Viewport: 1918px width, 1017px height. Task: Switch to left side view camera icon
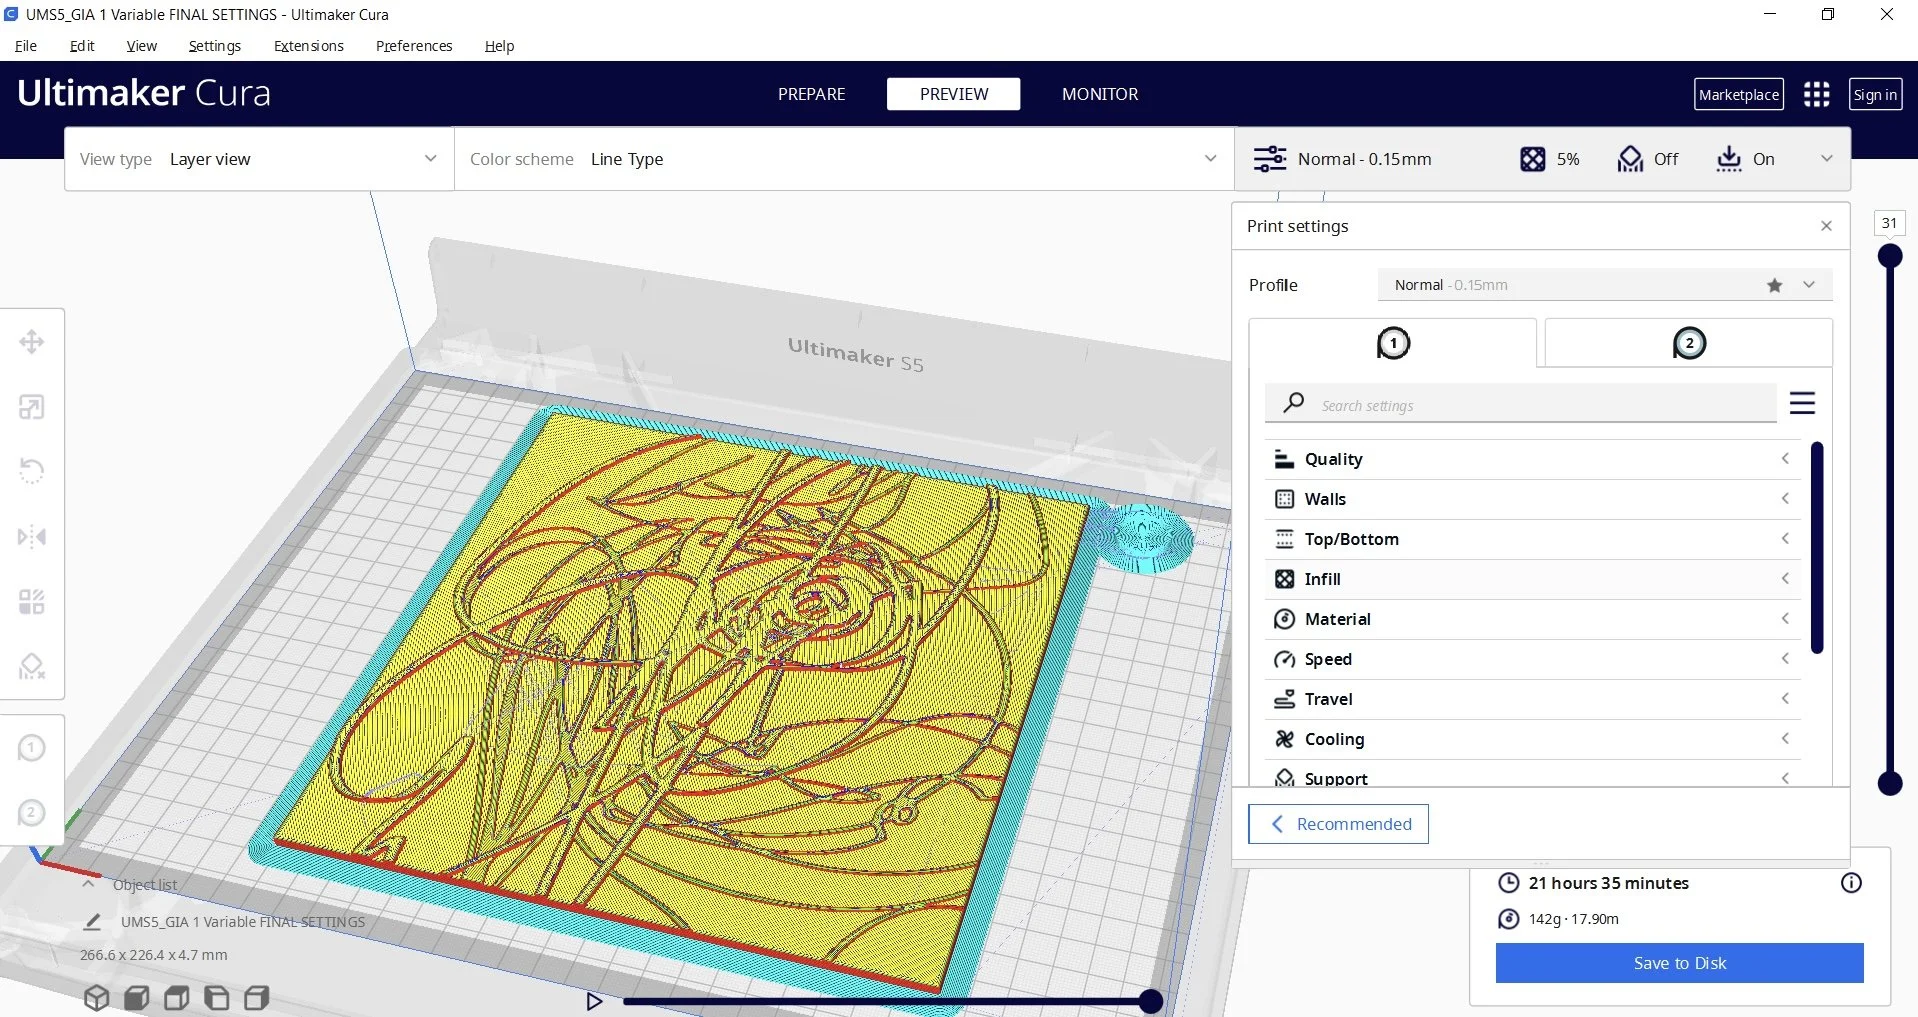click(x=216, y=997)
